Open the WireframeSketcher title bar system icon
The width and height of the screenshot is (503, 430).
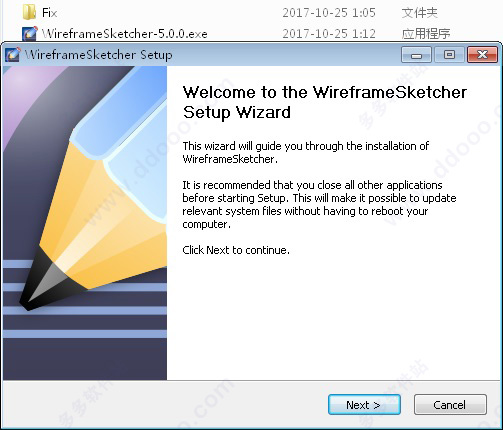[x=13, y=54]
